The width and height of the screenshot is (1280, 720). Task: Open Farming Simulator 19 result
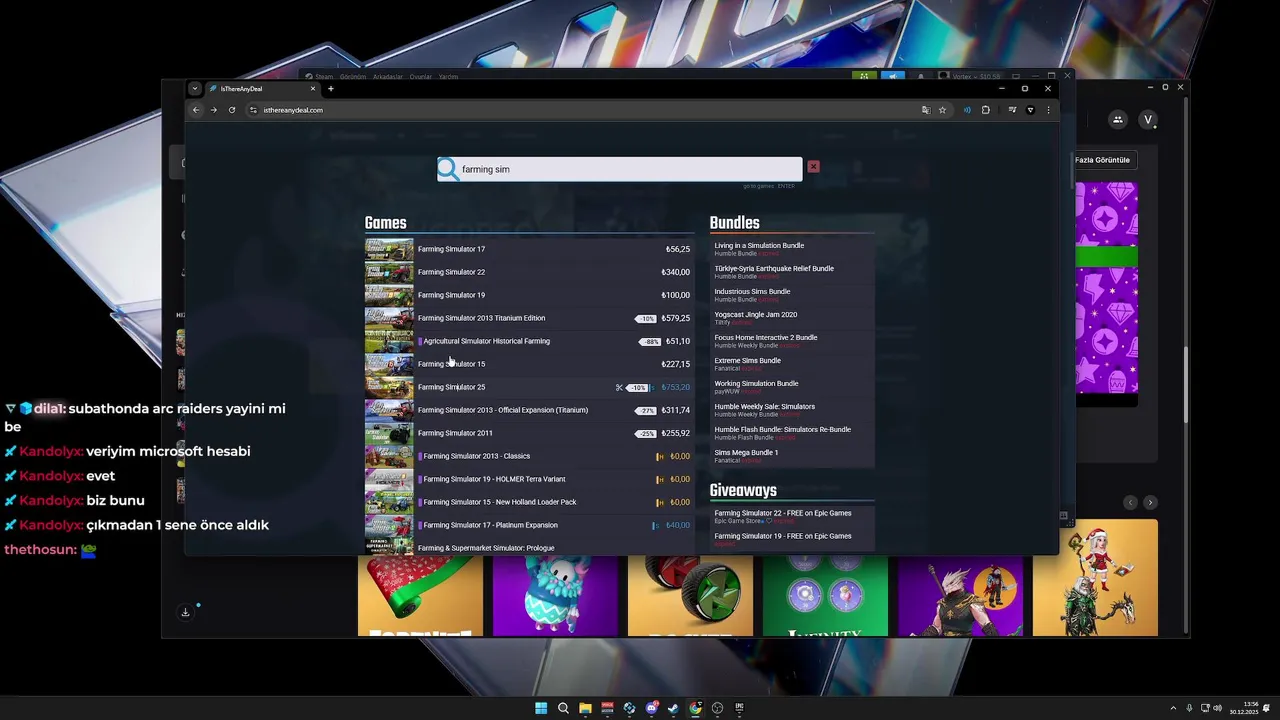529,295
